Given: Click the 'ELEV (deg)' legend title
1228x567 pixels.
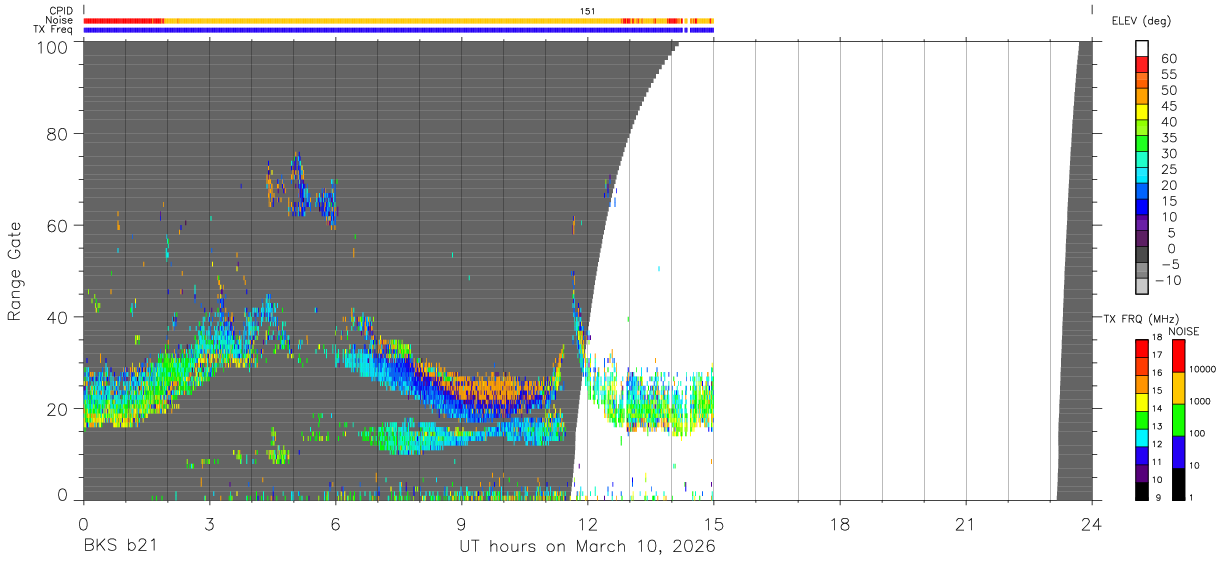Looking at the screenshot, I should point(1141,20).
